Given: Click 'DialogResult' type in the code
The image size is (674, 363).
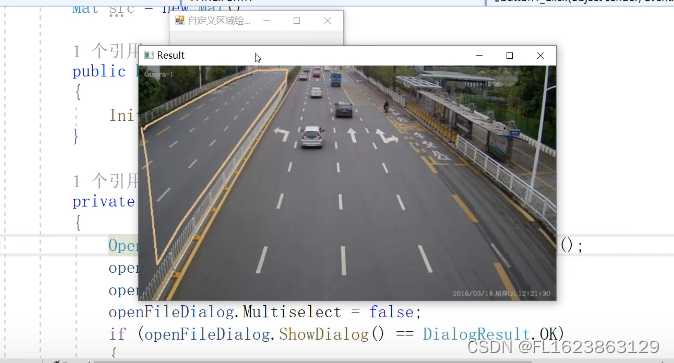Looking at the screenshot, I should point(476,334).
